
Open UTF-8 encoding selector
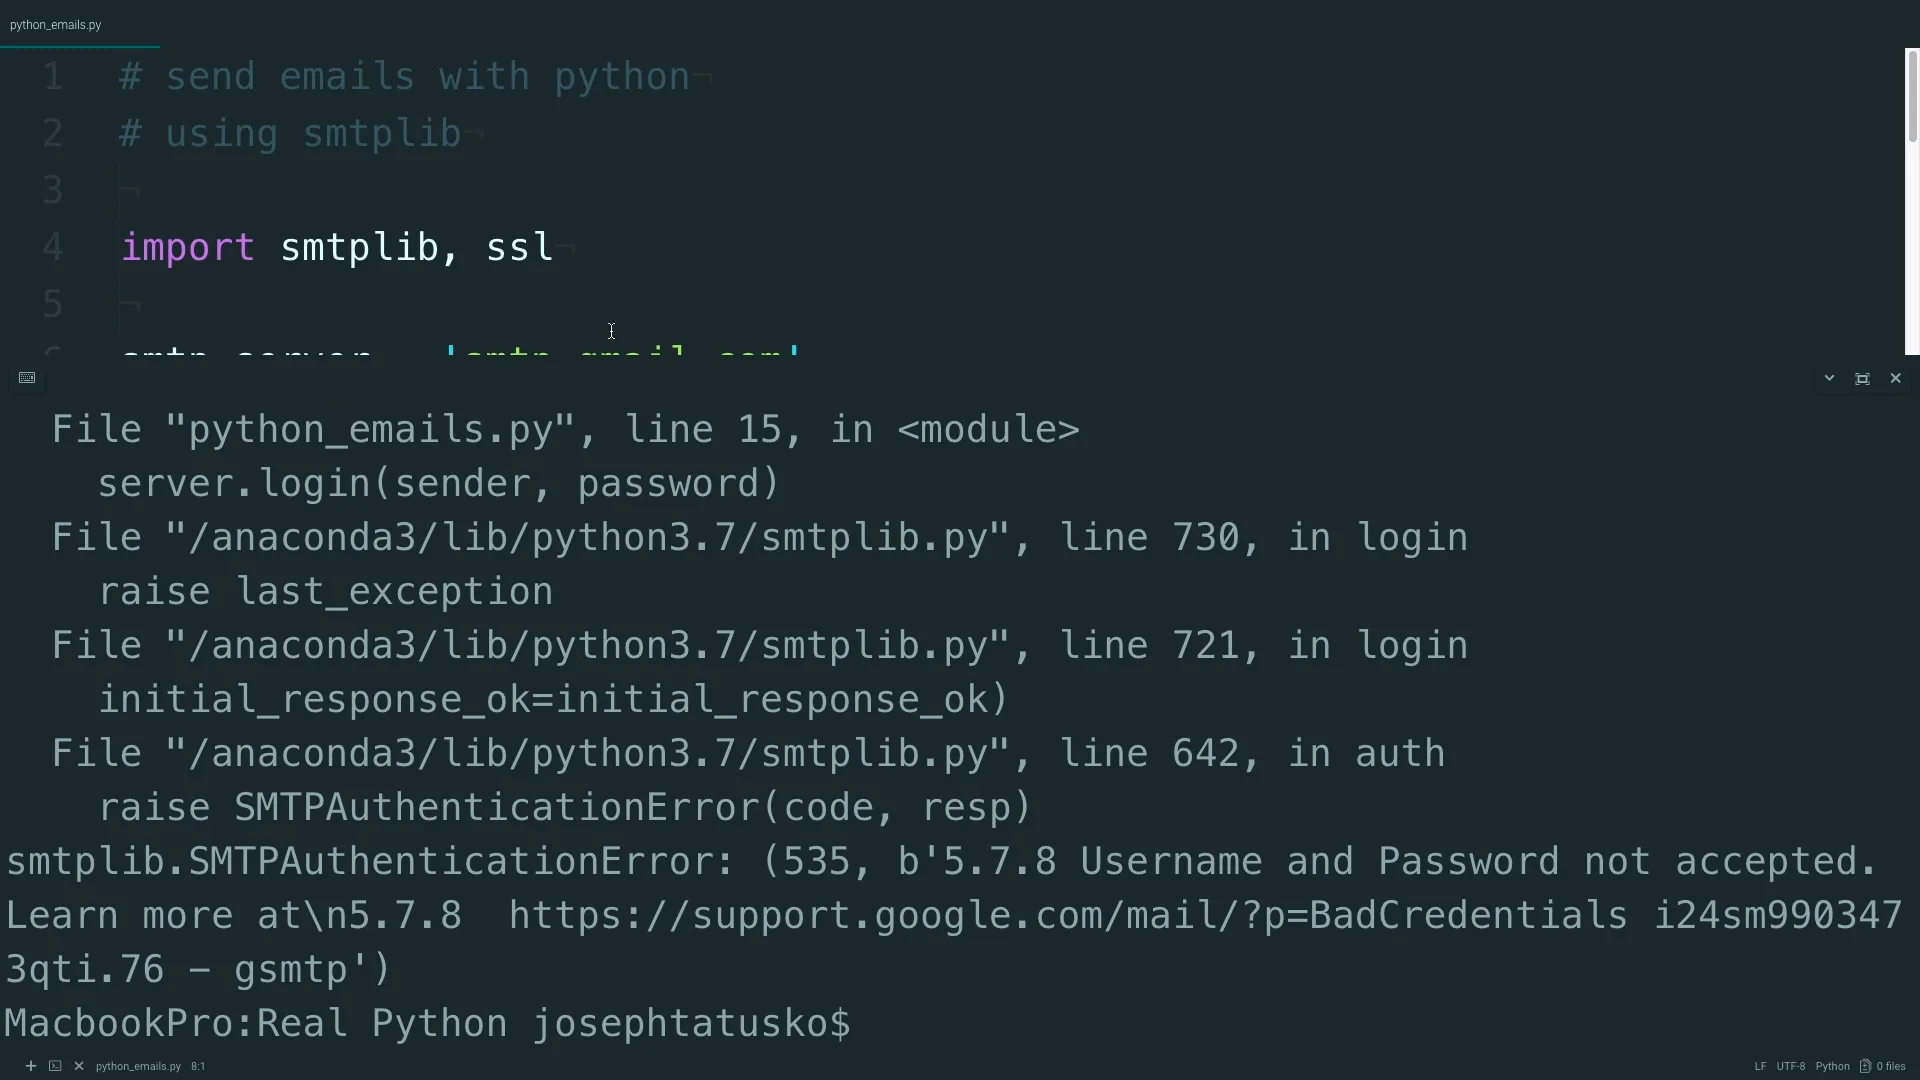[x=1790, y=1066]
